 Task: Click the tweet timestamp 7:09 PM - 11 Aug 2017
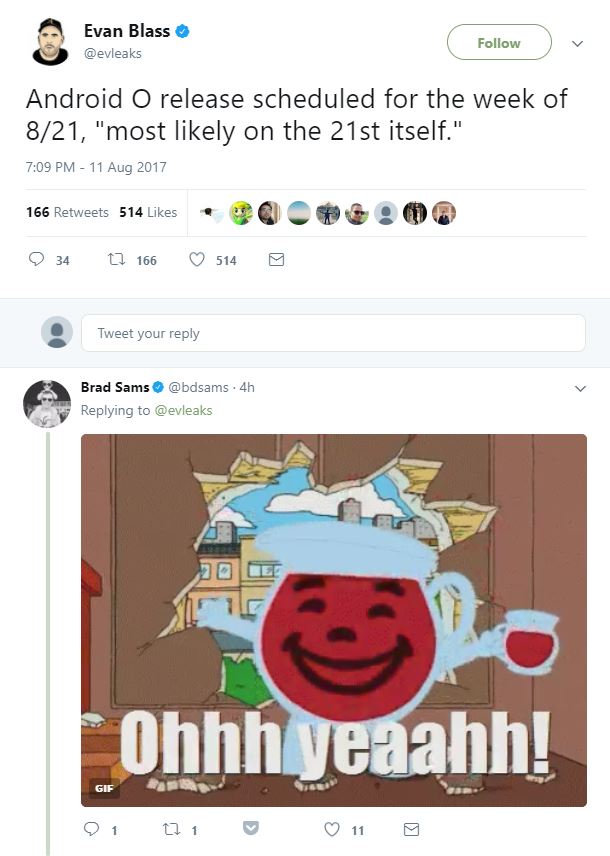tap(96, 167)
